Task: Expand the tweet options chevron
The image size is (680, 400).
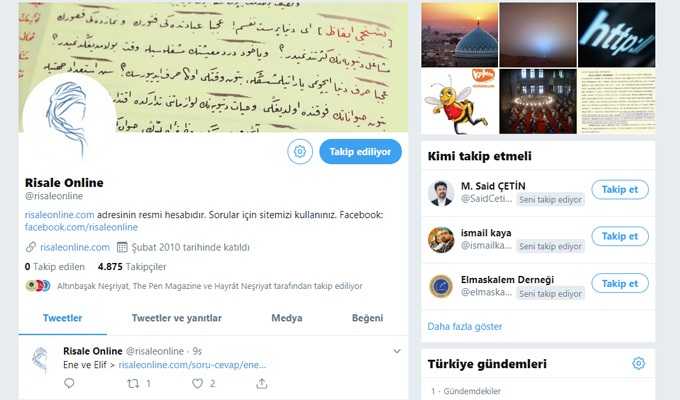Action: (397, 351)
